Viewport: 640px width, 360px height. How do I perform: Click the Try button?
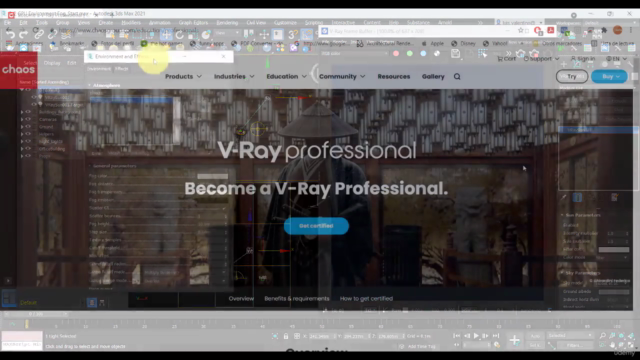click(572, 76)
